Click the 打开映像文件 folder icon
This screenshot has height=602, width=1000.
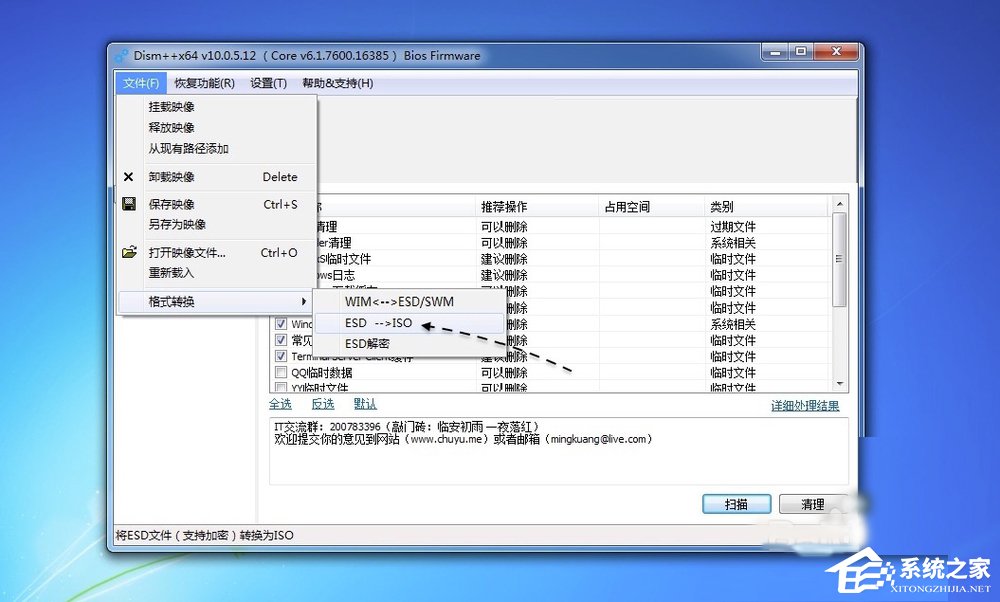[x=128, y=252]
